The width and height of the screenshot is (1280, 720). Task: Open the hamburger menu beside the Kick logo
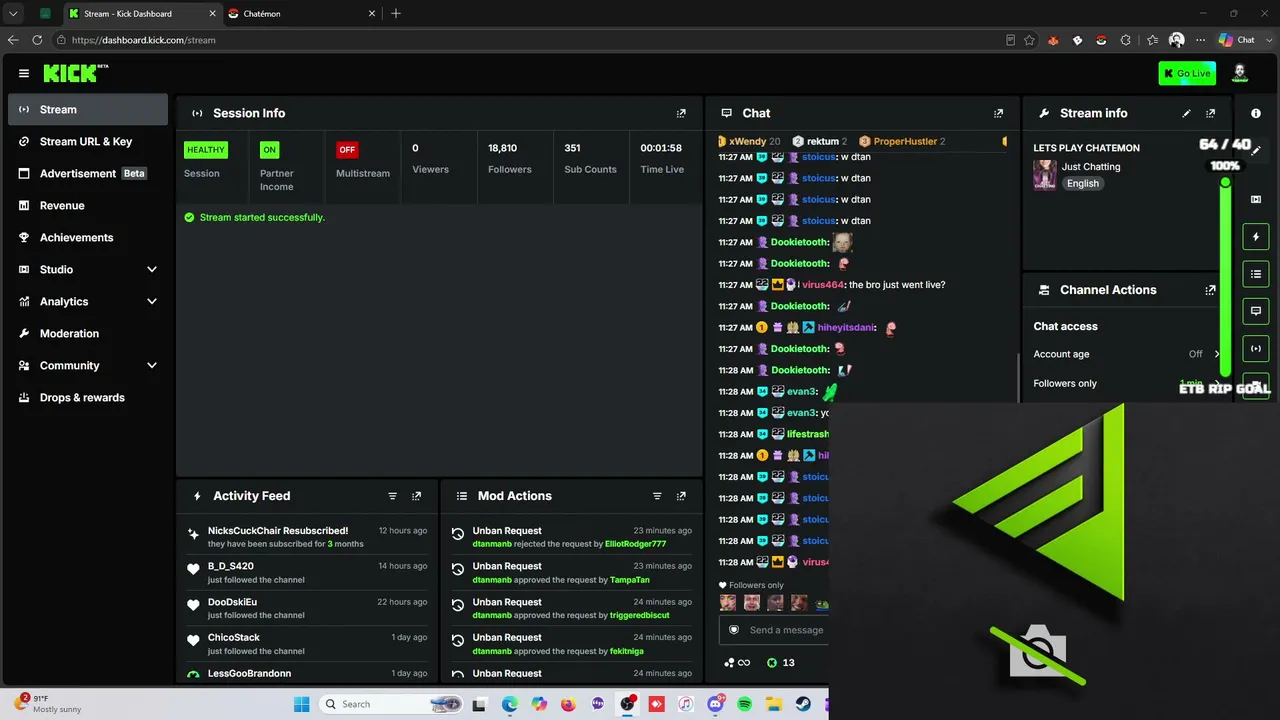pos(24,73)
